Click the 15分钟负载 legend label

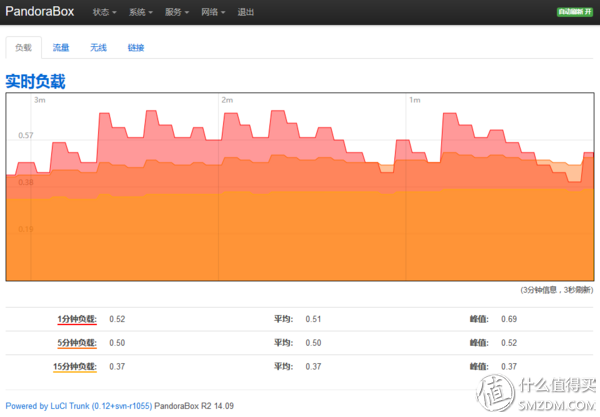75,367
